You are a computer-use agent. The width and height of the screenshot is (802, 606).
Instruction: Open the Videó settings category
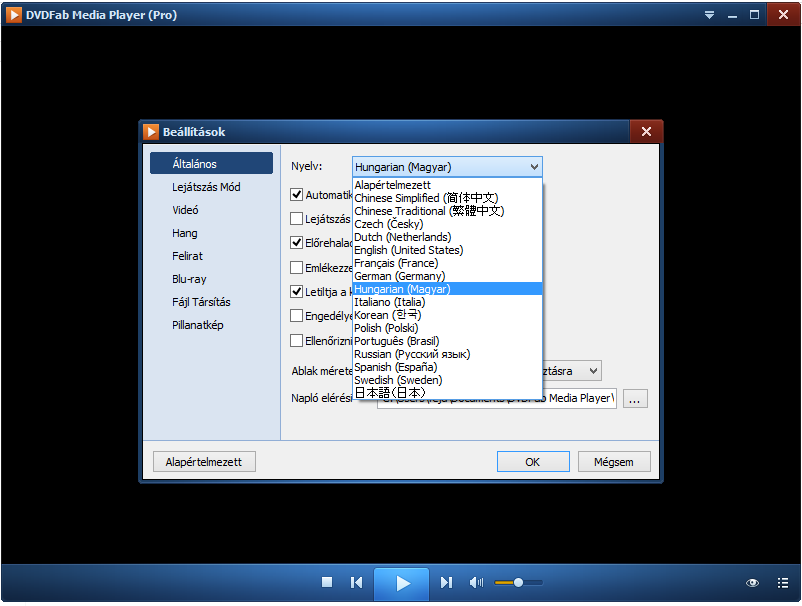coord(185,210)
